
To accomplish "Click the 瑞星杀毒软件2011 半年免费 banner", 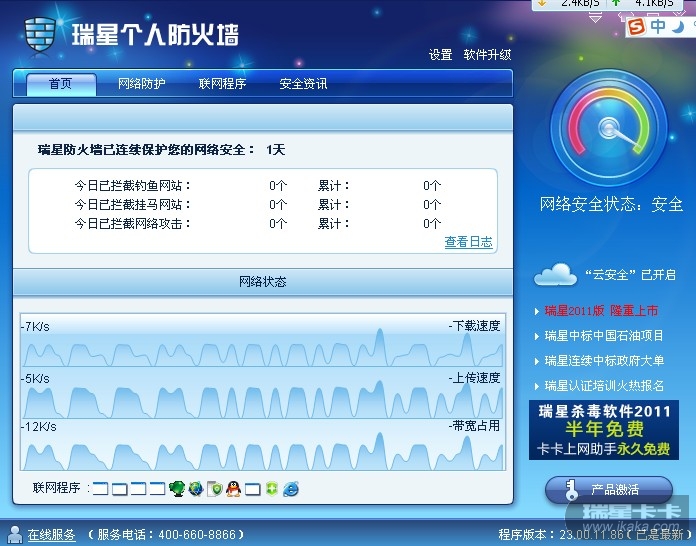I will pos(604,430).
